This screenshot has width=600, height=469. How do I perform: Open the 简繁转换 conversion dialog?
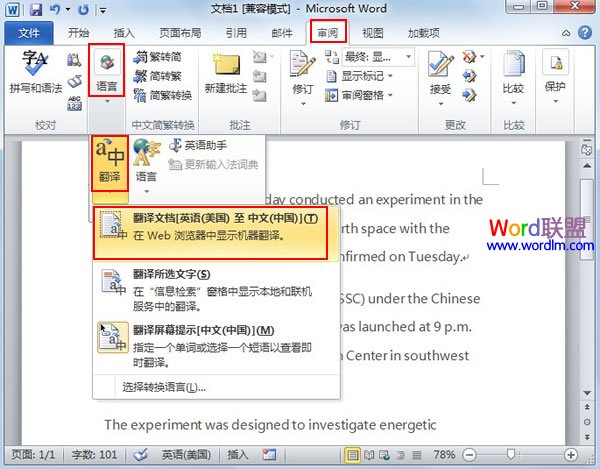[x=163, y=95]
